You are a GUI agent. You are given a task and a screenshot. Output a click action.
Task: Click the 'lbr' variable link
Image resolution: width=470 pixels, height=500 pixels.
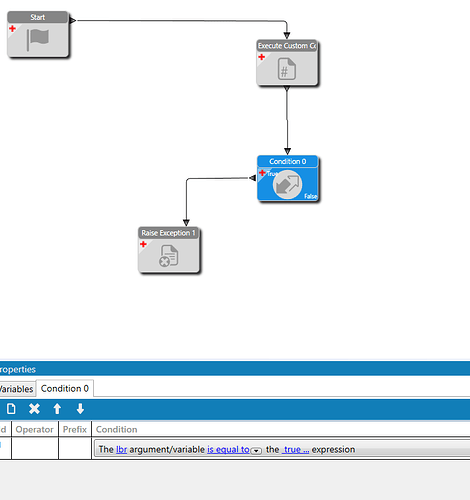(x=121, y=450)
